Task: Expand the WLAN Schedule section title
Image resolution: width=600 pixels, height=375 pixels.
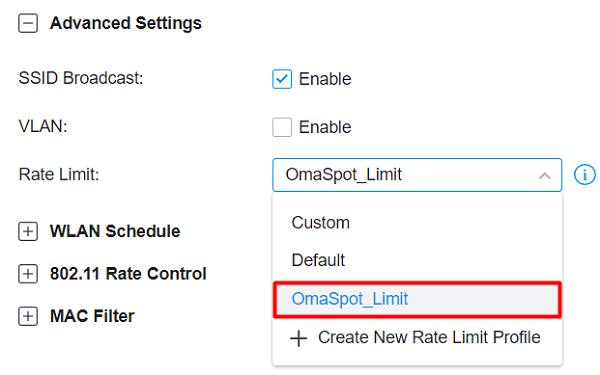Action: tap(115, 231)
